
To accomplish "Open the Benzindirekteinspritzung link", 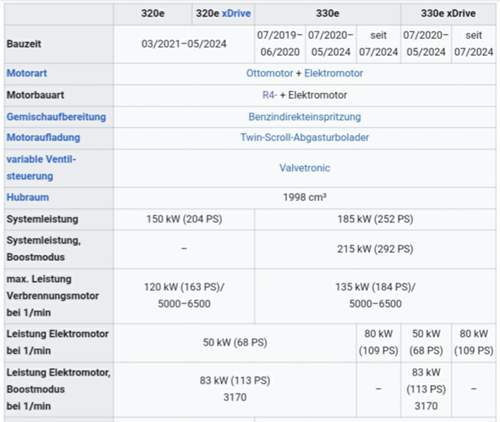I will point(305,117).
